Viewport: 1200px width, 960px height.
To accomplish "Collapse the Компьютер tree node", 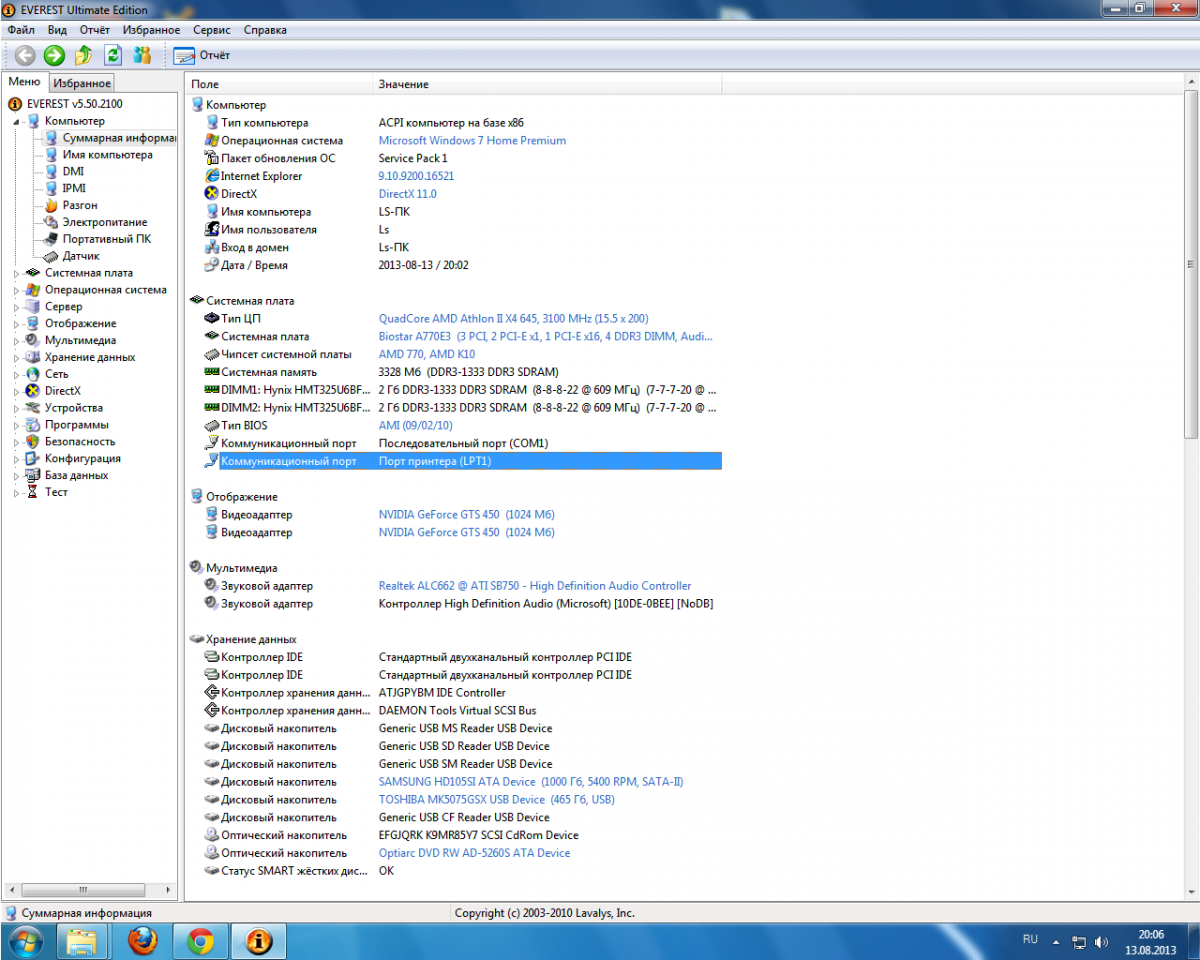I will pos(17,121).
